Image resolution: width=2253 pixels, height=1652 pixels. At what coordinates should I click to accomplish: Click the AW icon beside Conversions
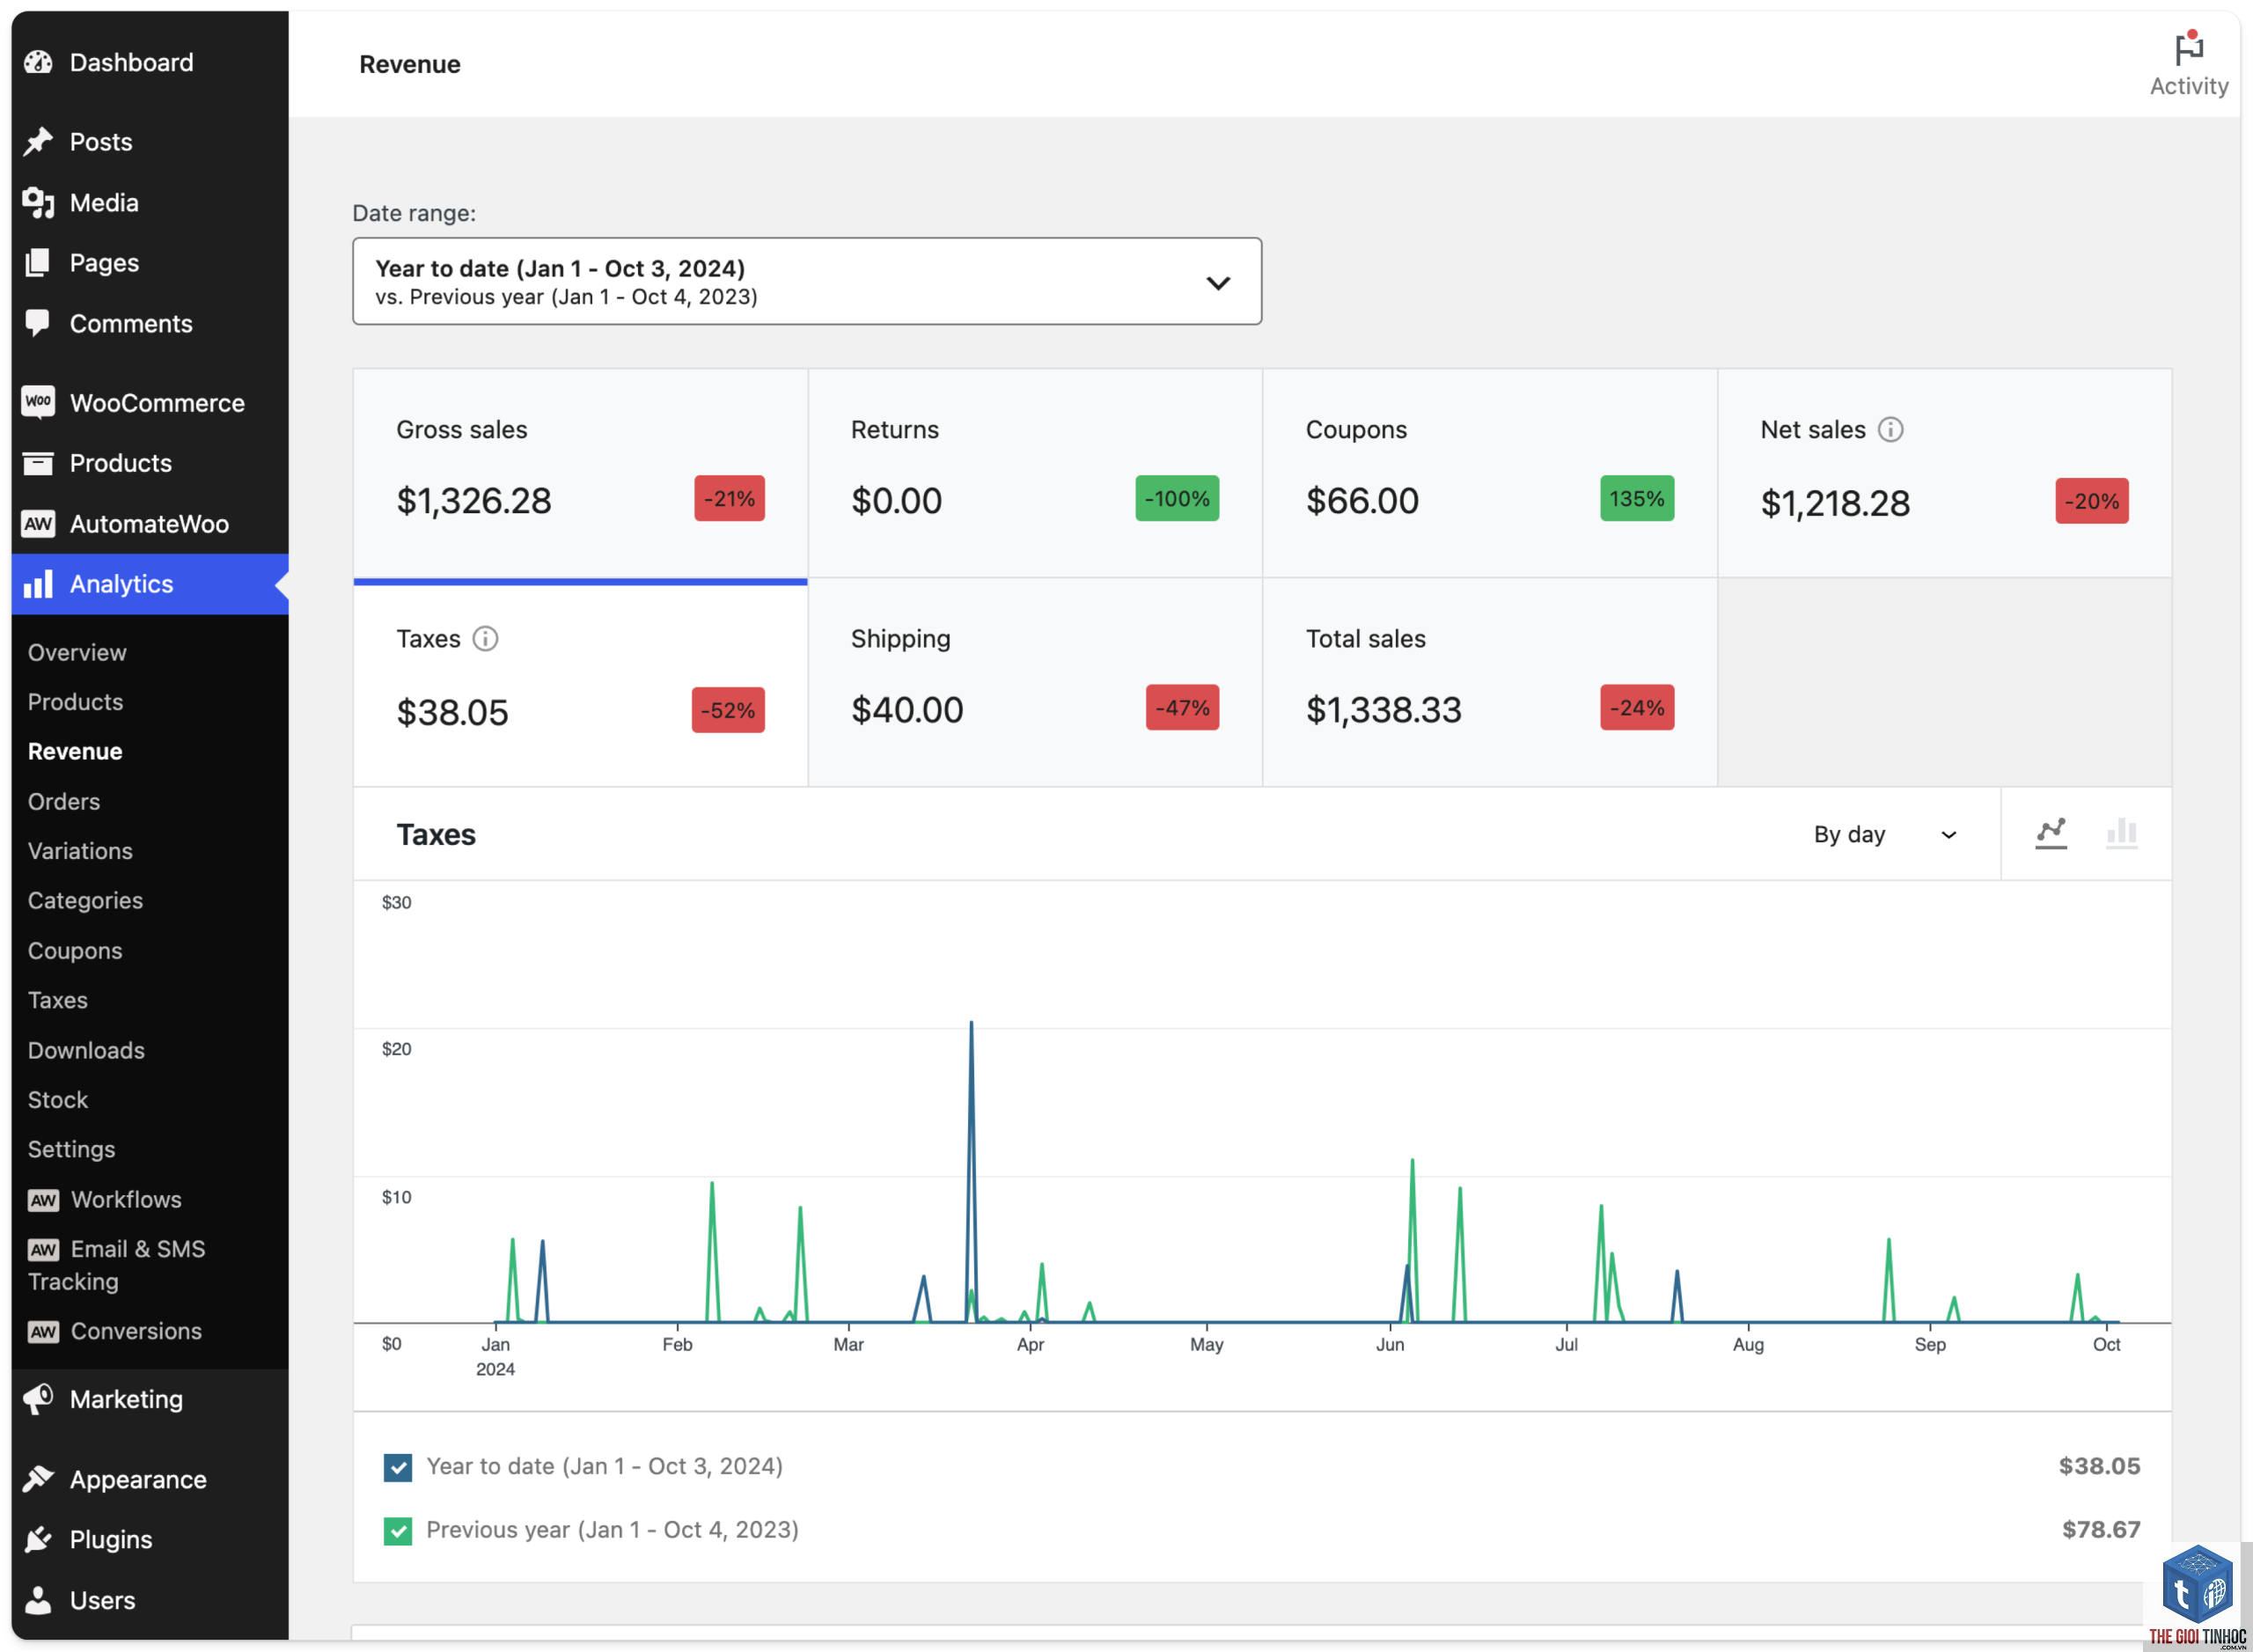click(x=43, y=1332)
